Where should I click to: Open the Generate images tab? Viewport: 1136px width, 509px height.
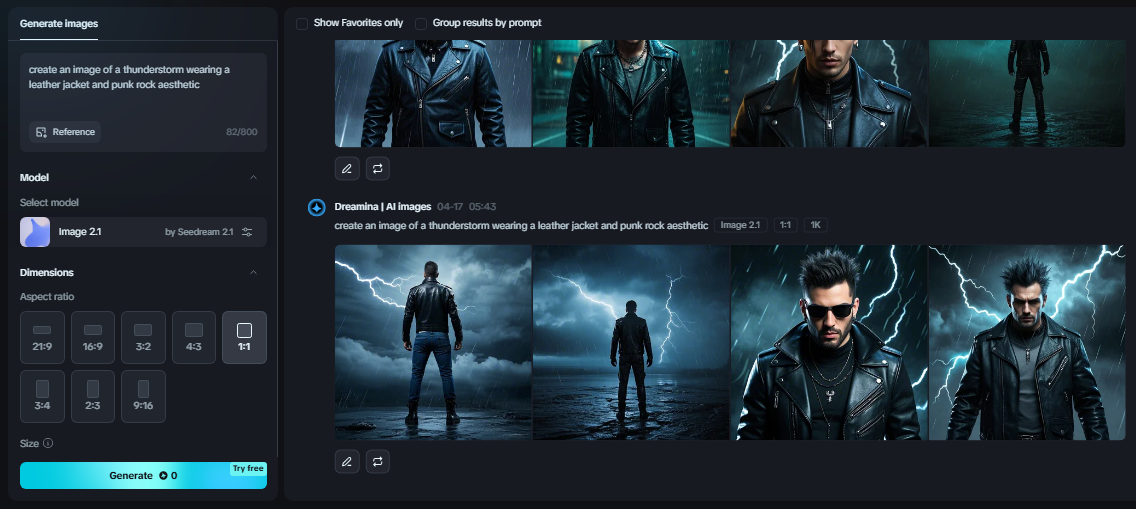tap(59, 23)
